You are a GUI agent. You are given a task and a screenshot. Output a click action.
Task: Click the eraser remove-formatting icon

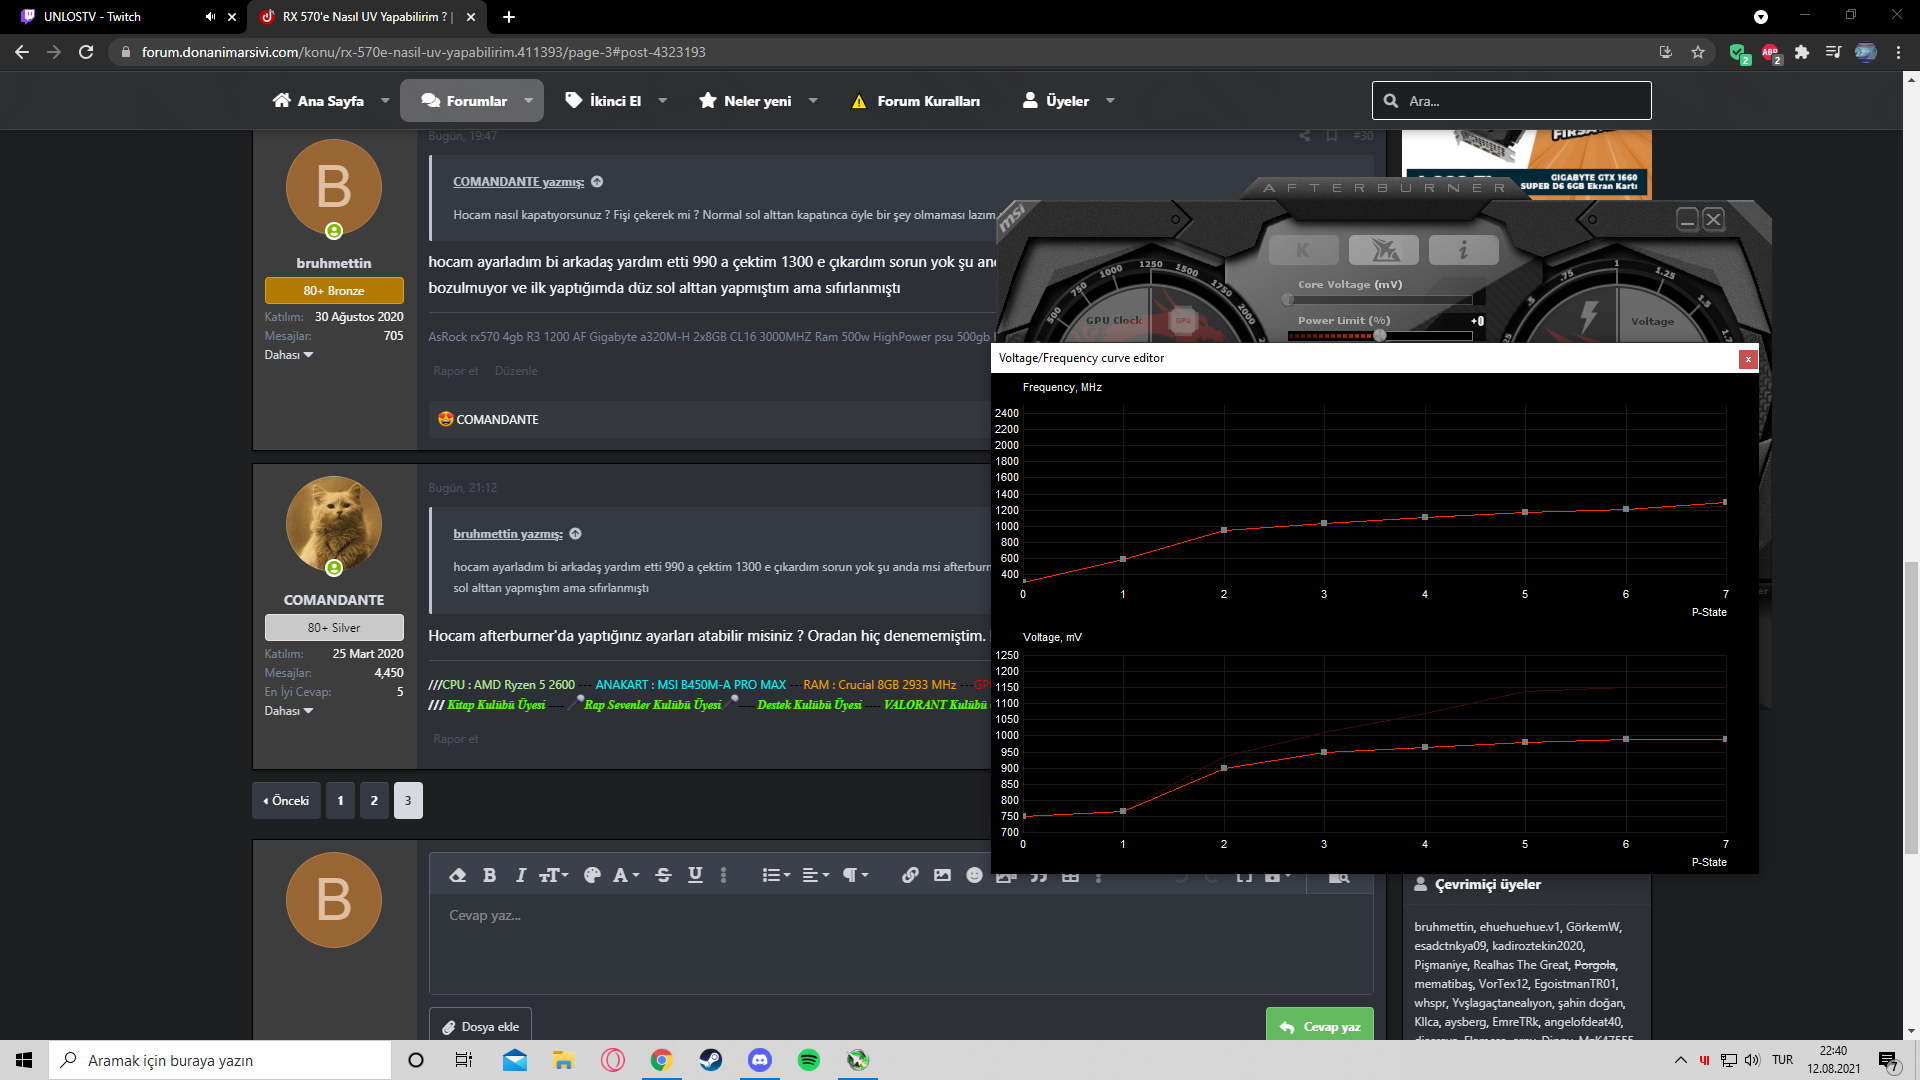457,875
